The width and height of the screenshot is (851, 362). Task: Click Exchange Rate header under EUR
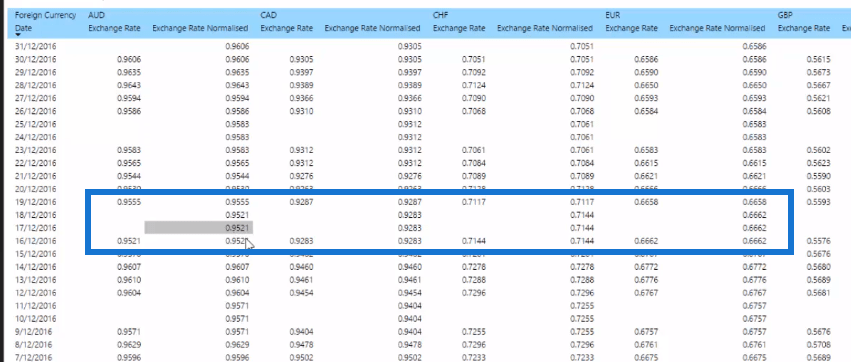(x=632, y=28)
